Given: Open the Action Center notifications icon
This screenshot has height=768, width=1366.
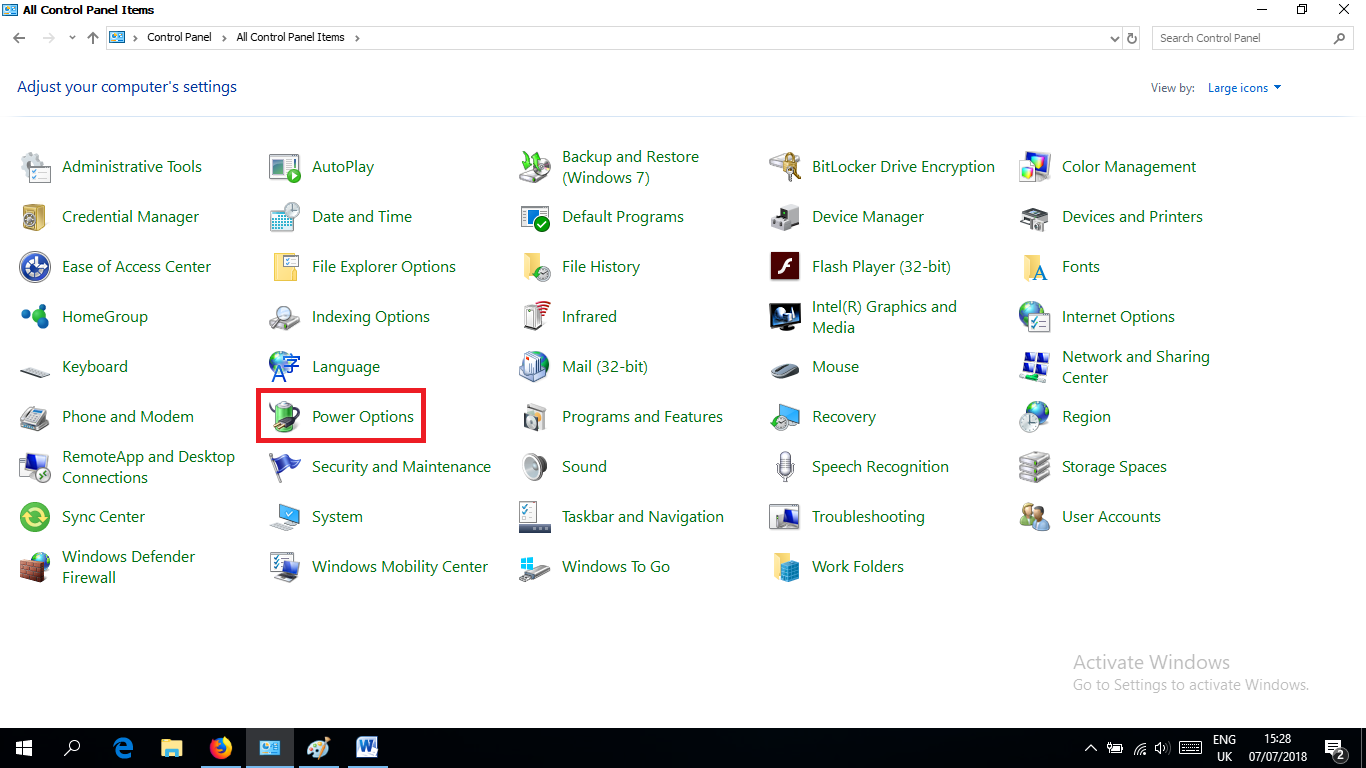Looking at the screenshot, I should coord(1334,748).
